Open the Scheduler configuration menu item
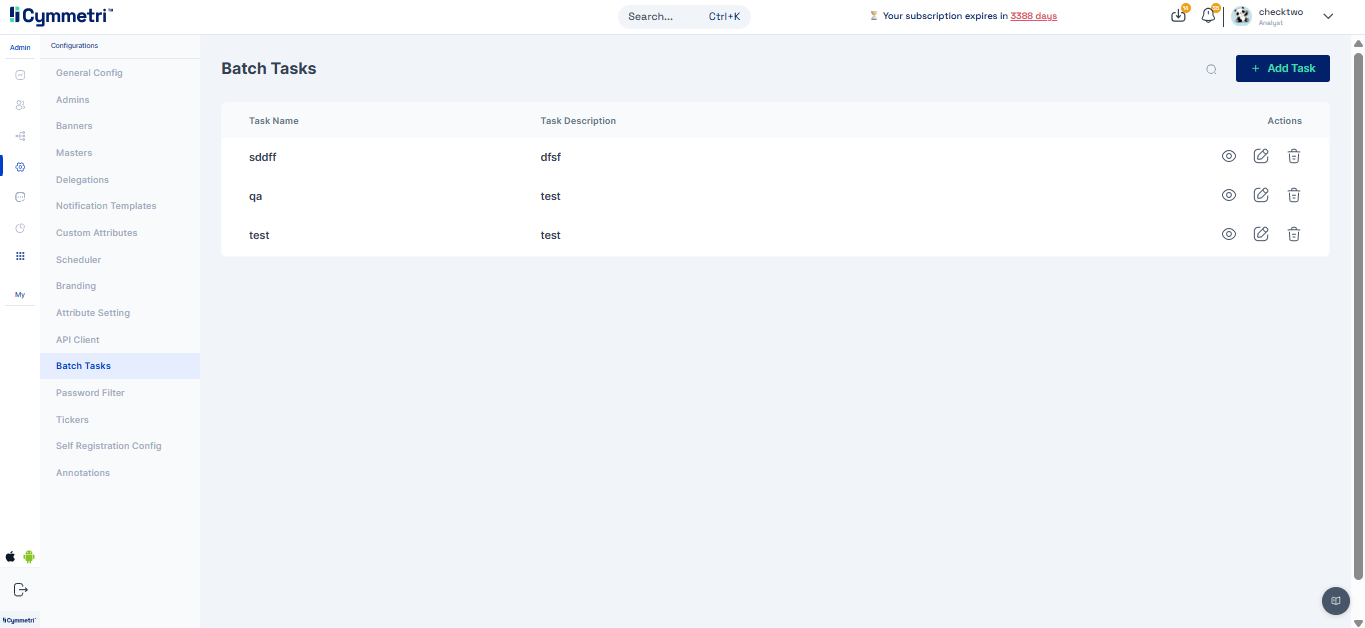Viewport: 1365px width, 628px height. pyautogui.click(x=78, y=260)
